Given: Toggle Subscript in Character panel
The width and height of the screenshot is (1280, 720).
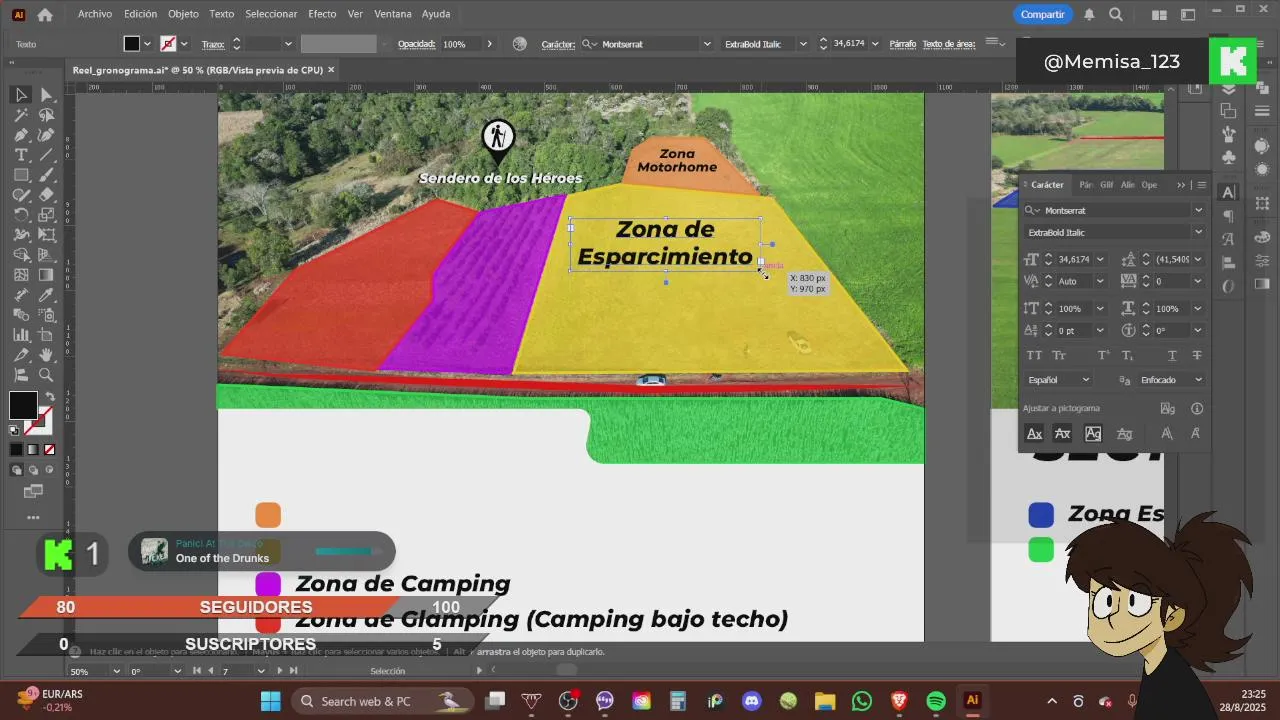Looking at the screenshot, I should [x=1128, y=355].
